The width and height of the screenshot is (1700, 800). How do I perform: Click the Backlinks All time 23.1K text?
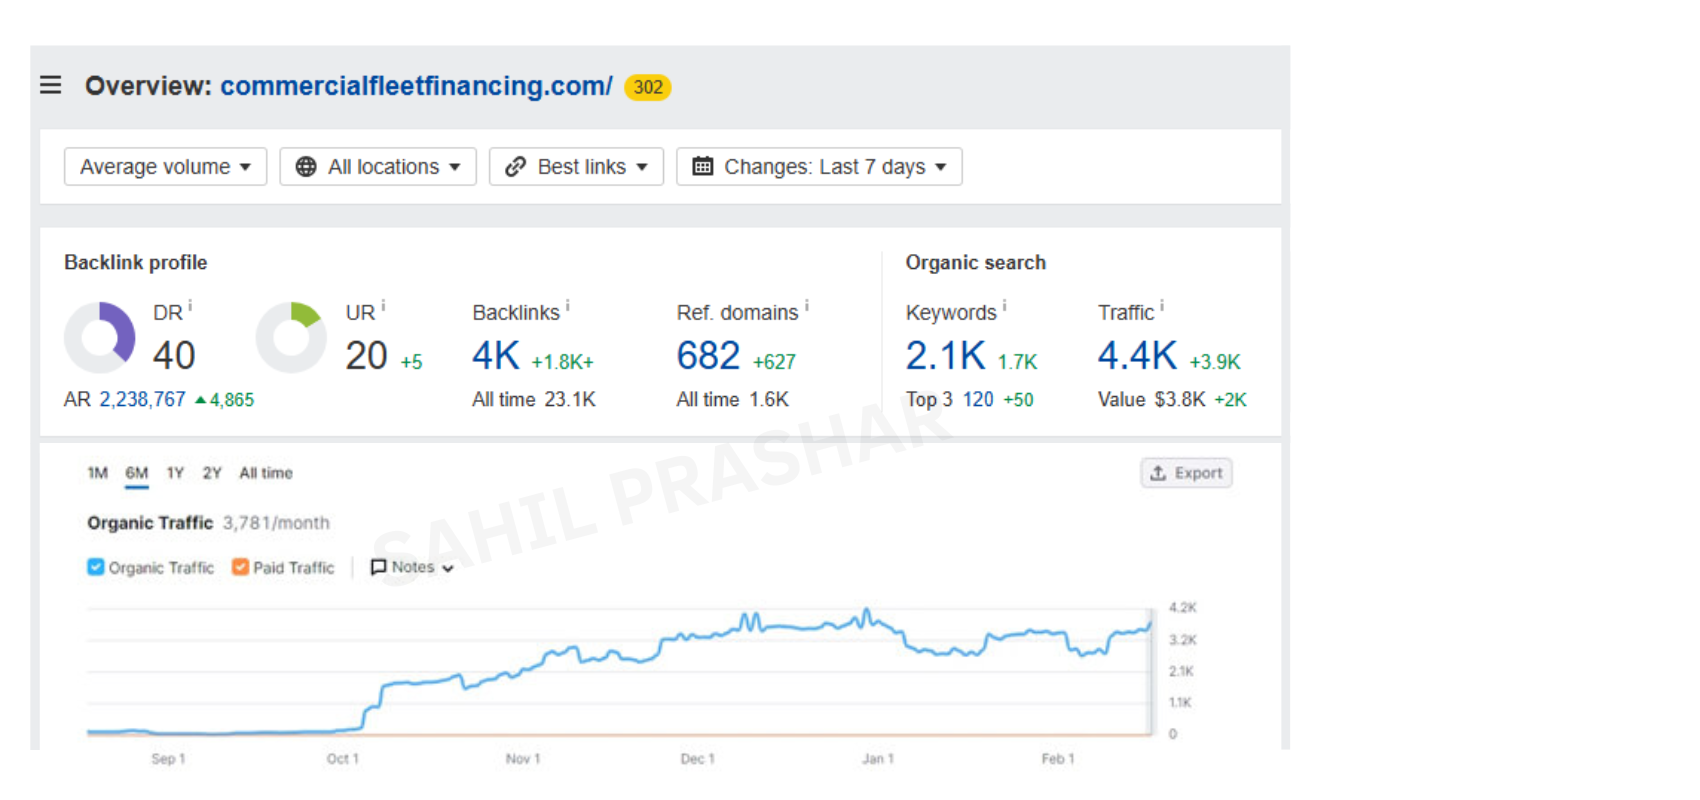[534, 399]
